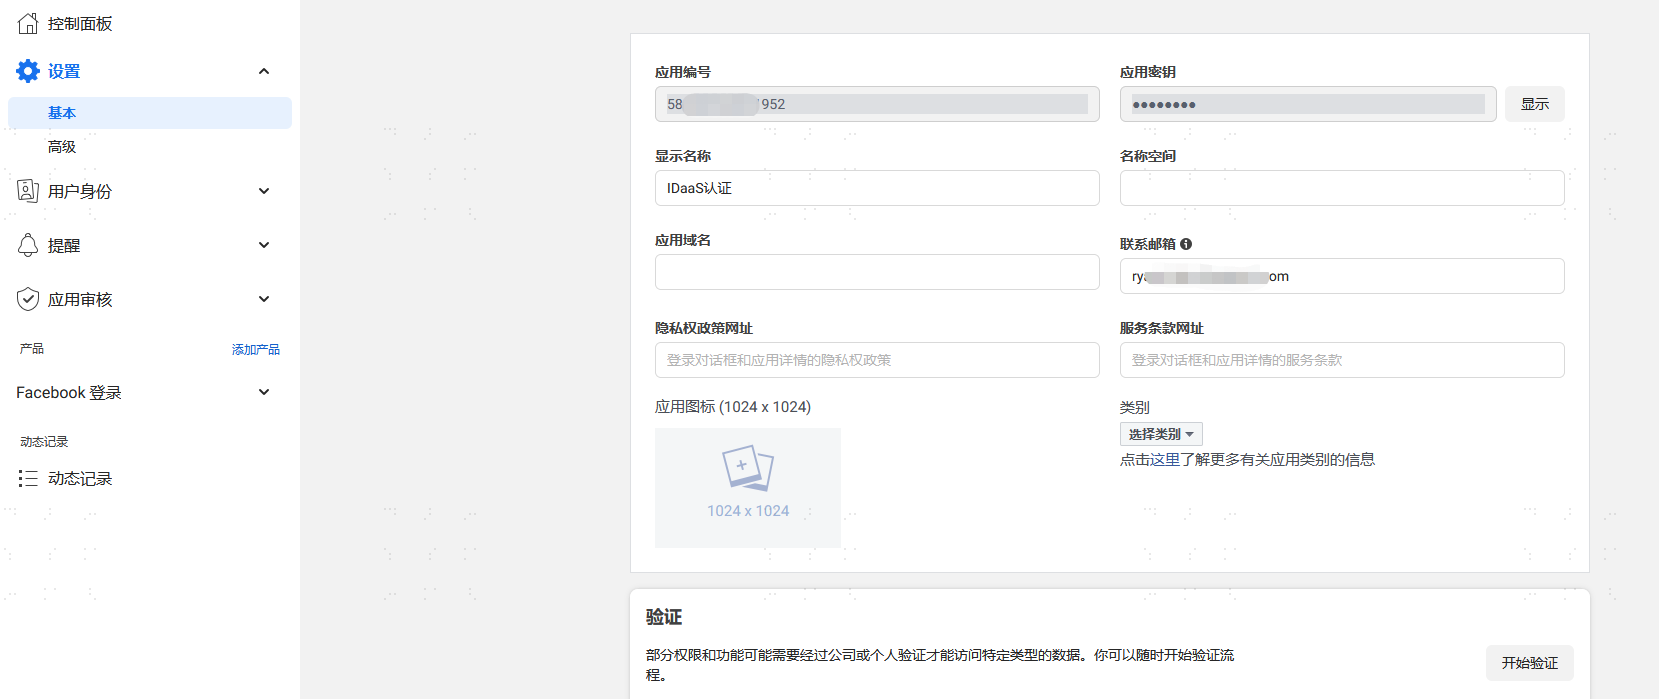The image size is (1659, 699).
Task: Expand the 用户身份 menu chevron
Action: [264, 191]
